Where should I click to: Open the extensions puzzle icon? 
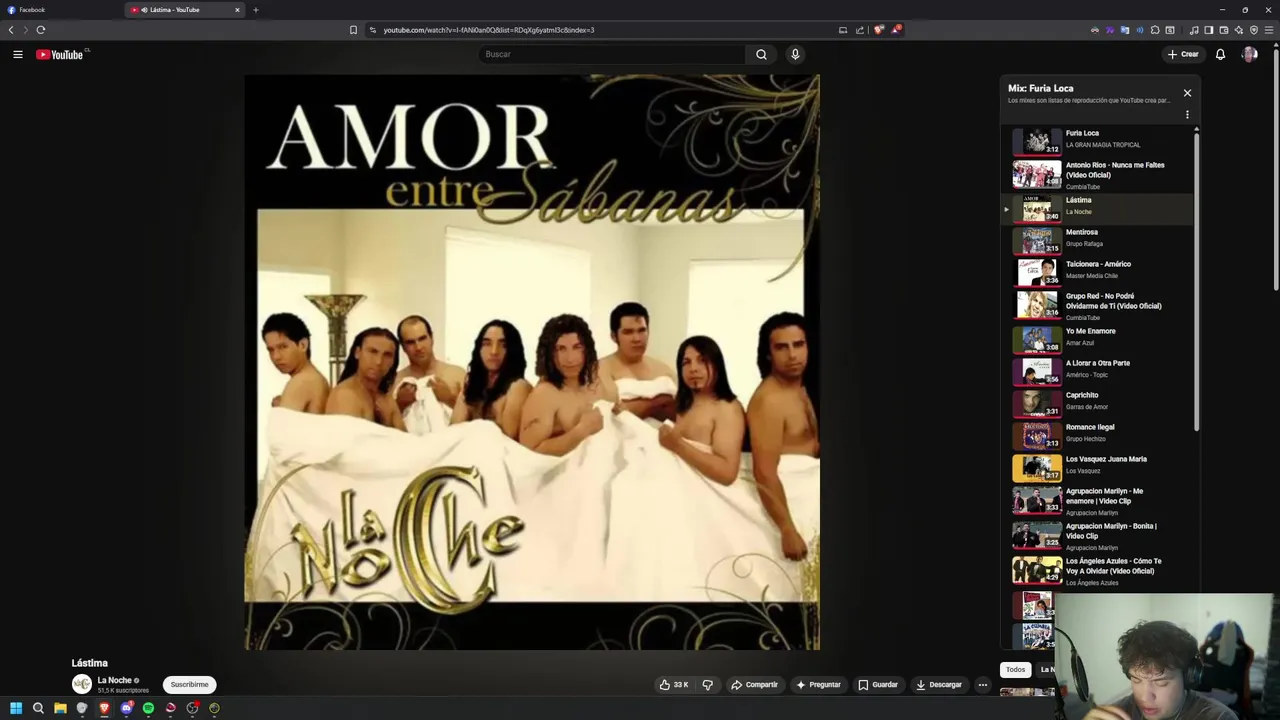click(x=1155, y=30)
